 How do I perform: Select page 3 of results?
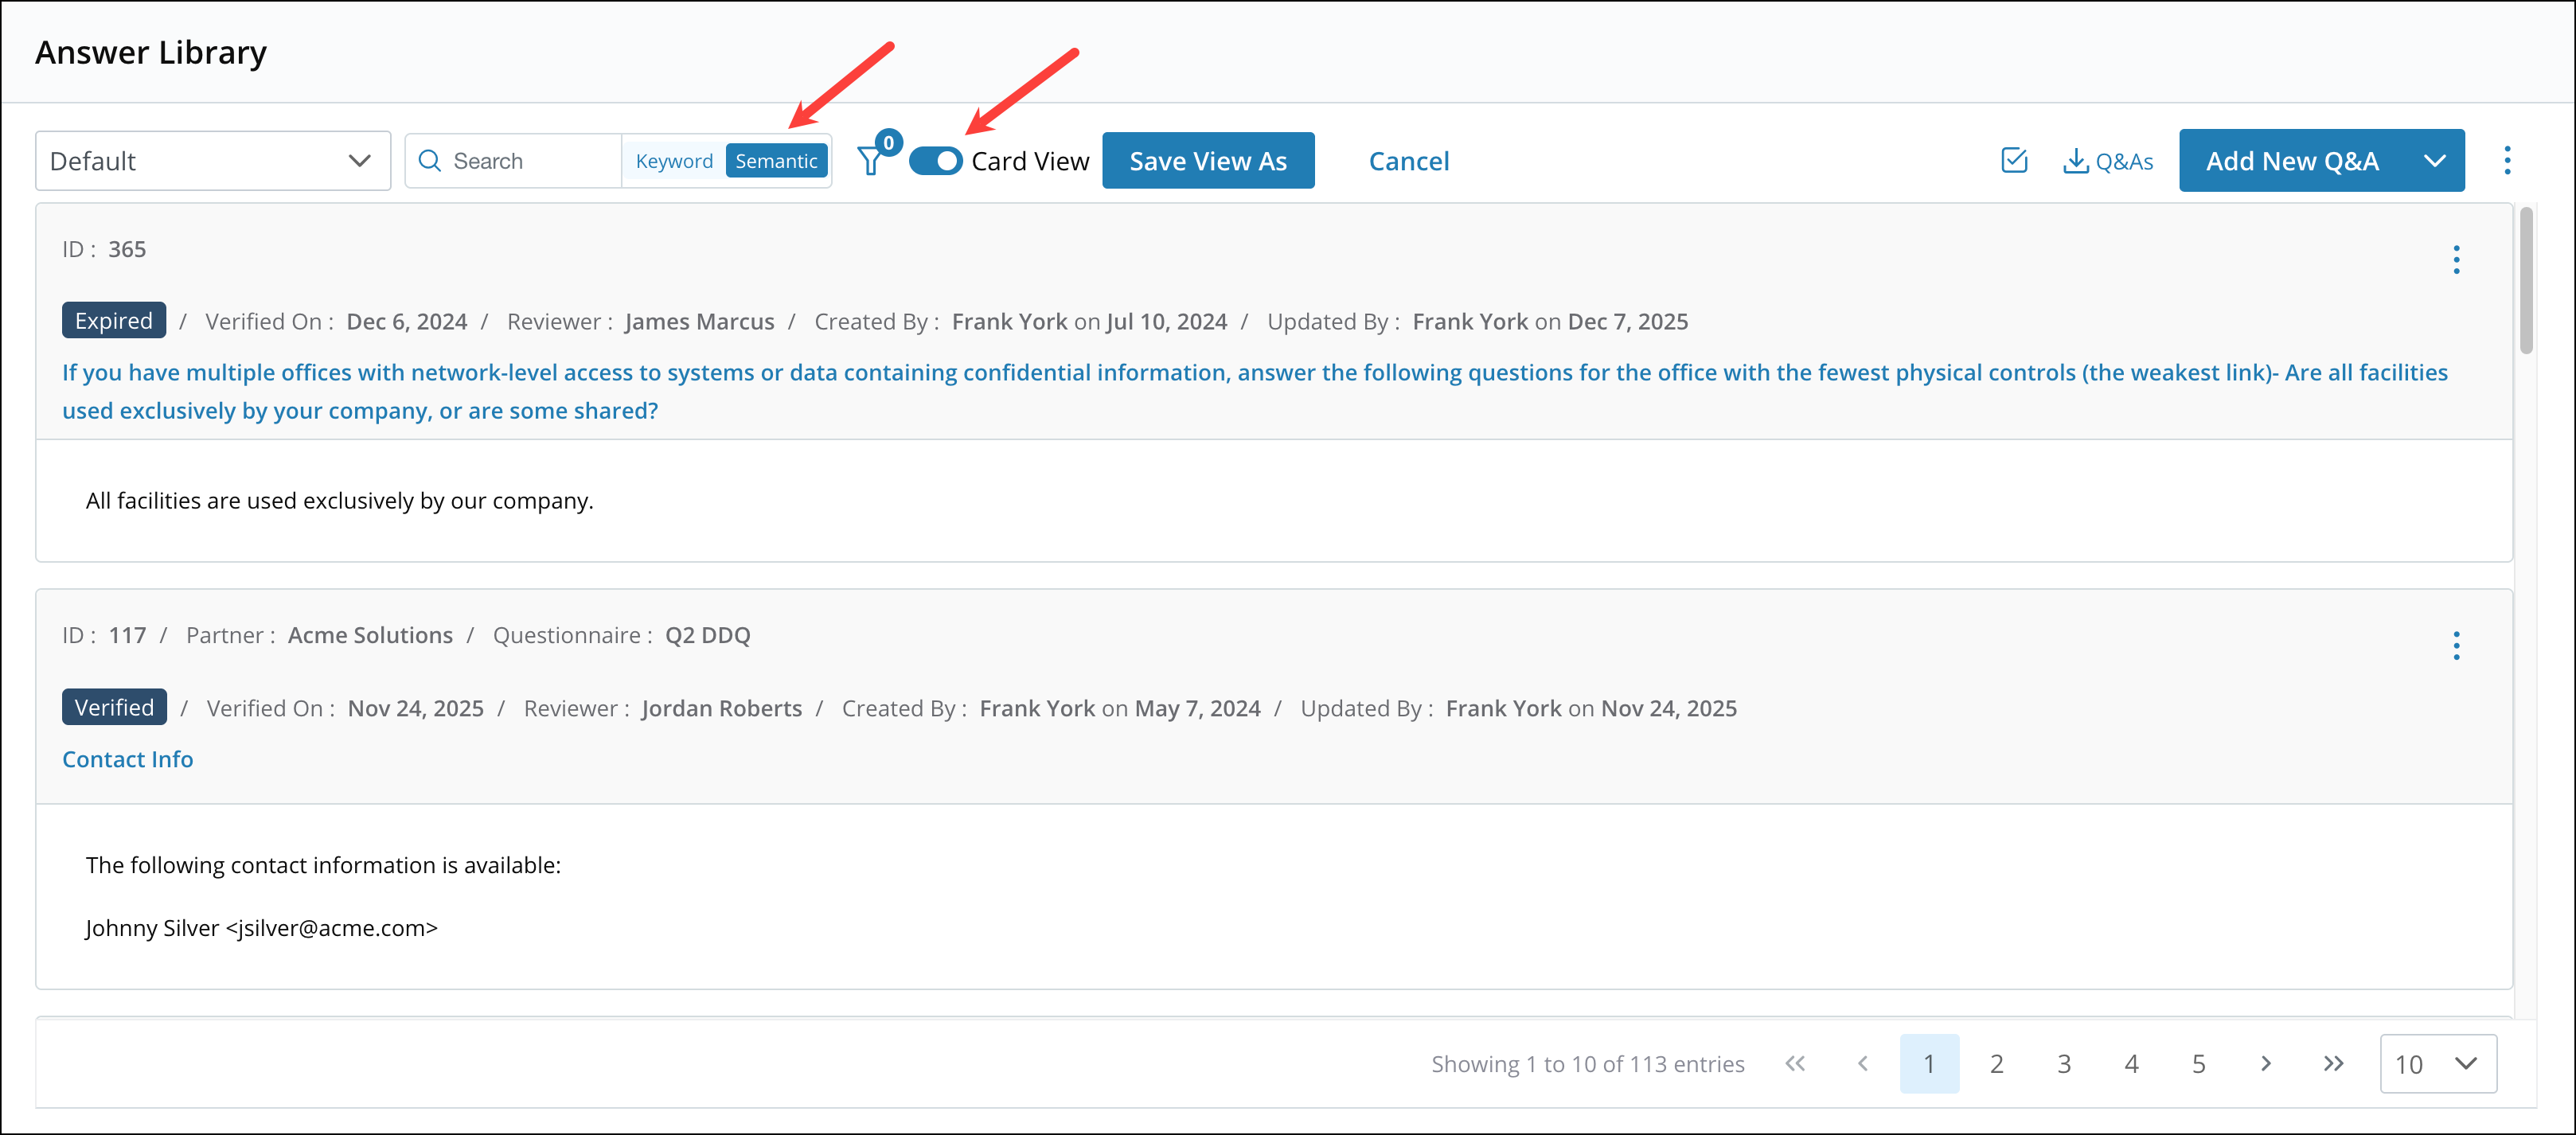pos(2063,1063)
